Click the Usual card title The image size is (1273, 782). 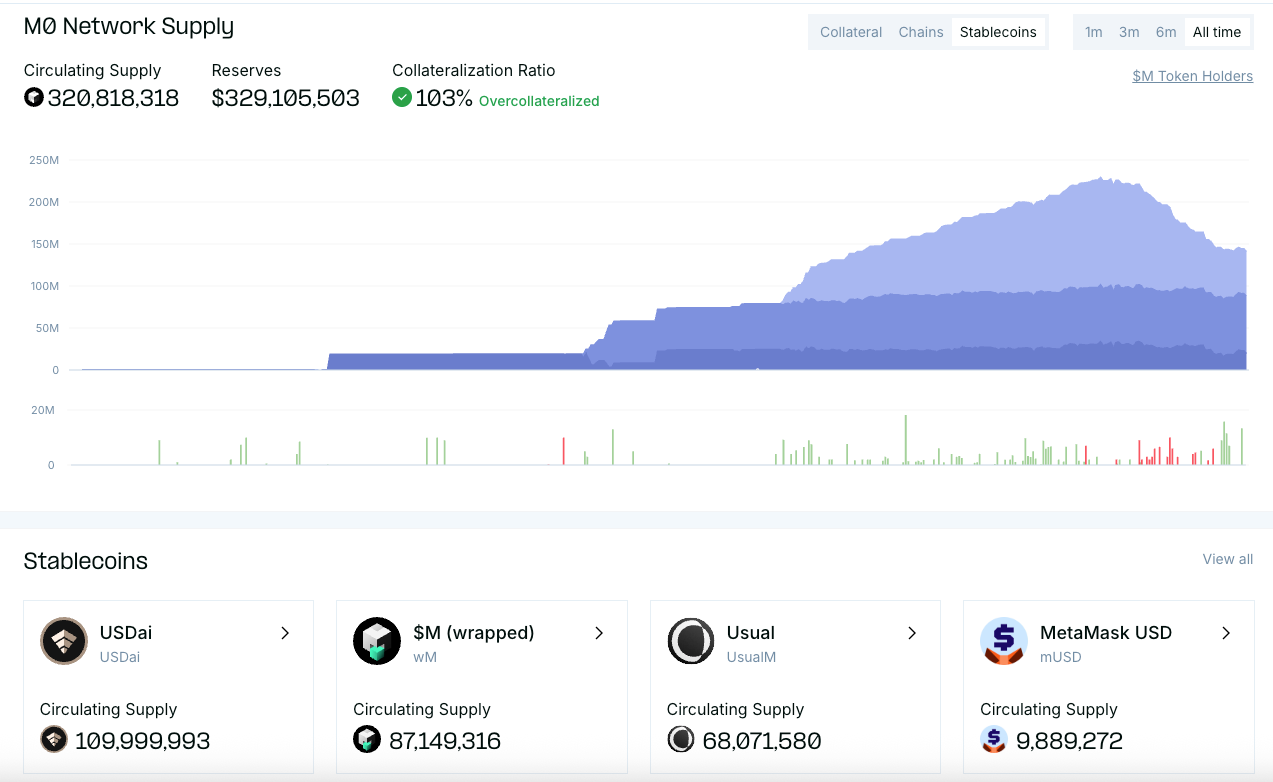751,632
